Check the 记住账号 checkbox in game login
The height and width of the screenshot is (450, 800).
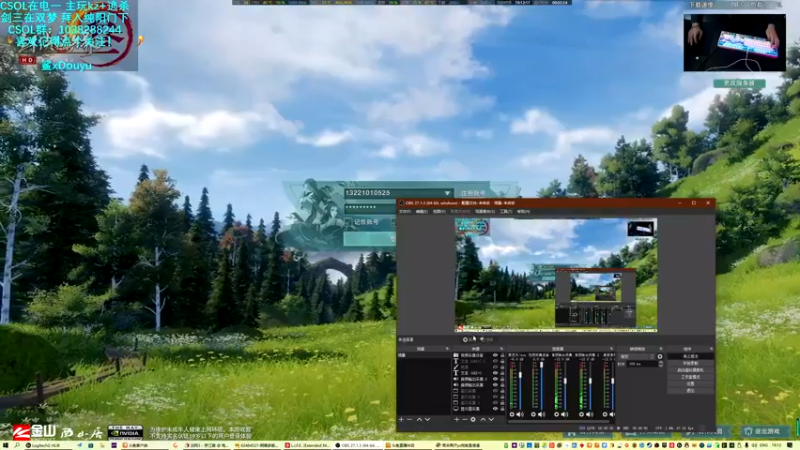pos(348,222)
